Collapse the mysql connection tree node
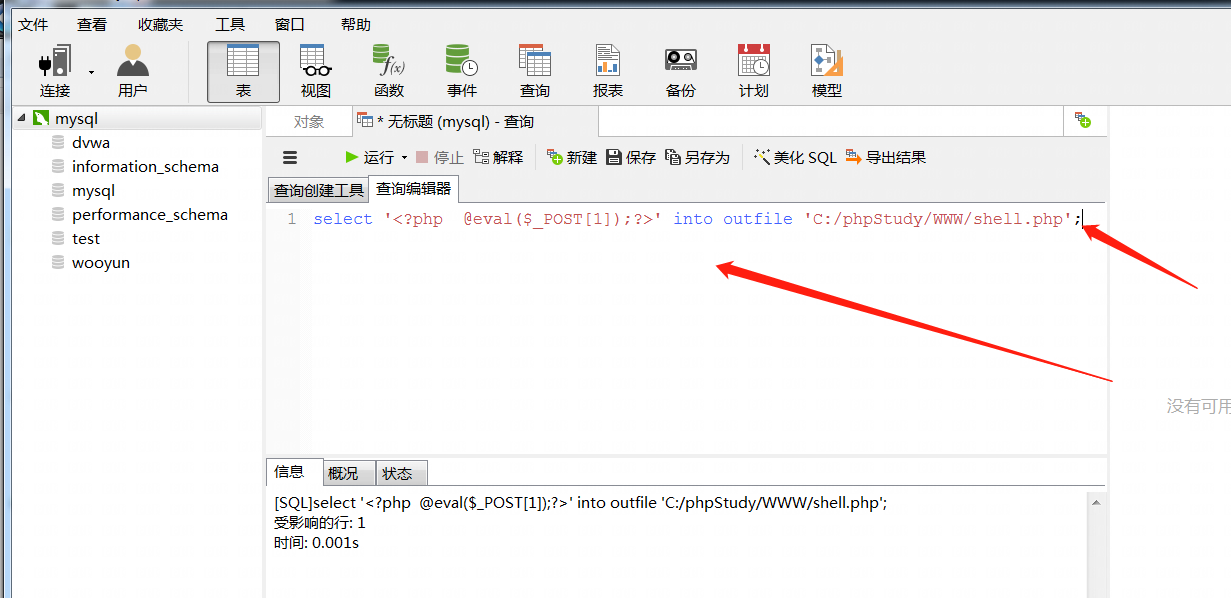The width and height of the screenshot is (1231, 598). (21, 118)
